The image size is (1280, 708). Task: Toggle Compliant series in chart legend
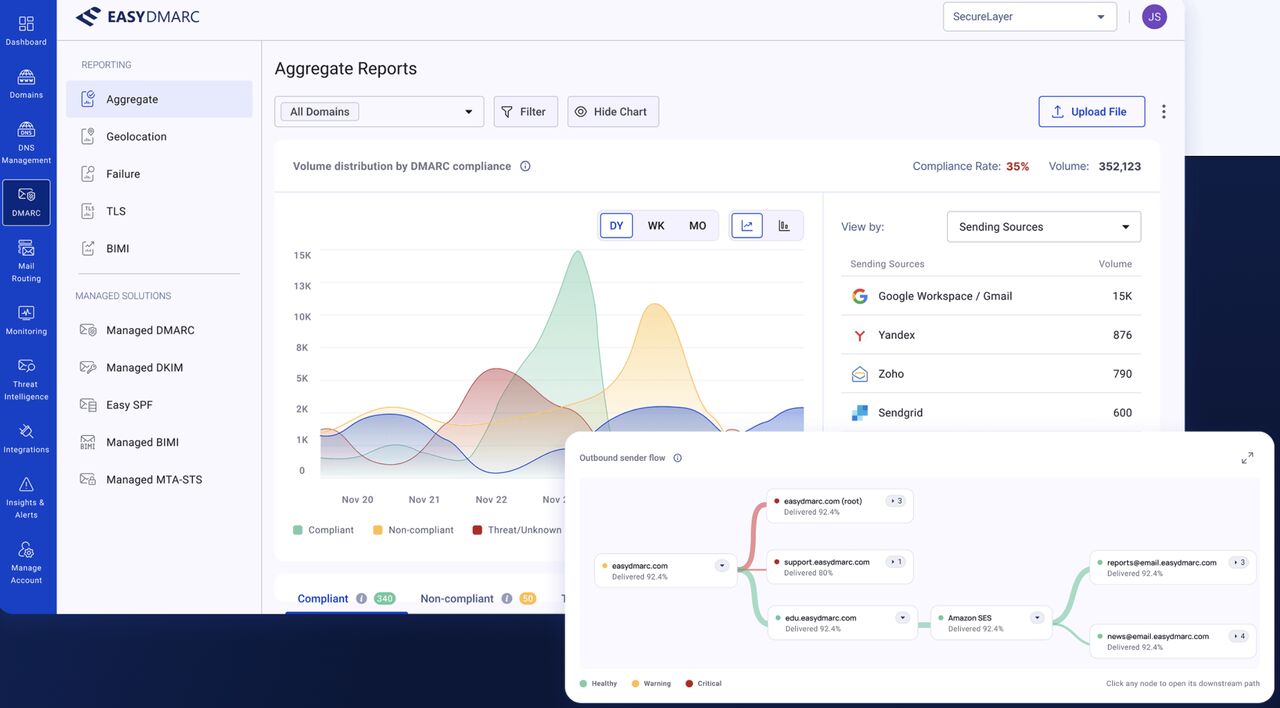click(323, 530)
